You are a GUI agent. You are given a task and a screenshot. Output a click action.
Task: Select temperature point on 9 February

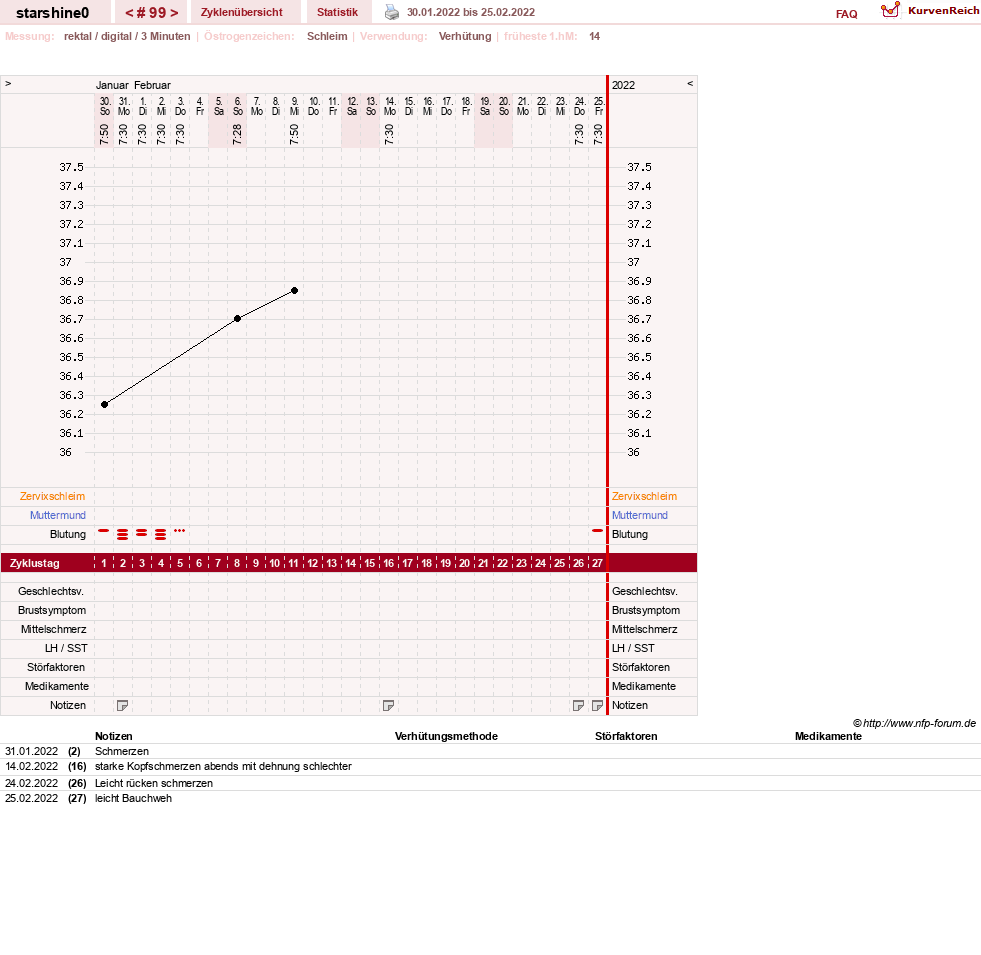coord(294,290)
